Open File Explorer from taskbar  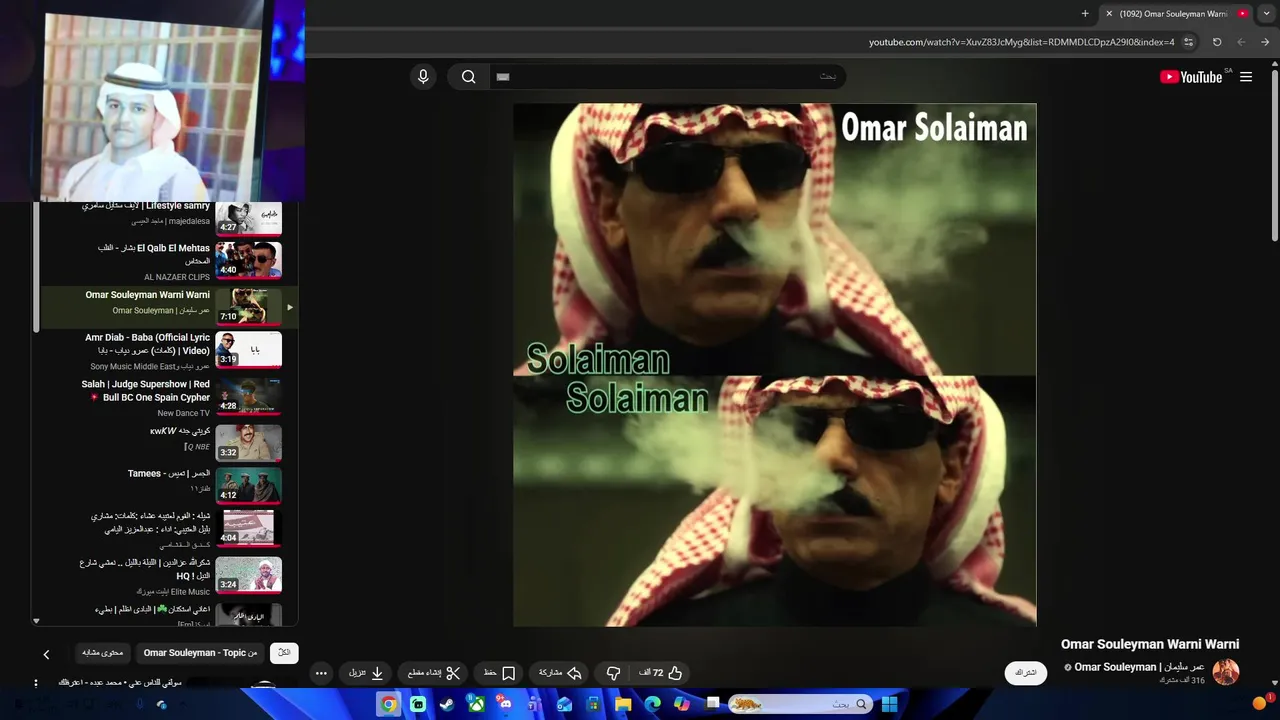pyautogui.click(x=623, y=704)
